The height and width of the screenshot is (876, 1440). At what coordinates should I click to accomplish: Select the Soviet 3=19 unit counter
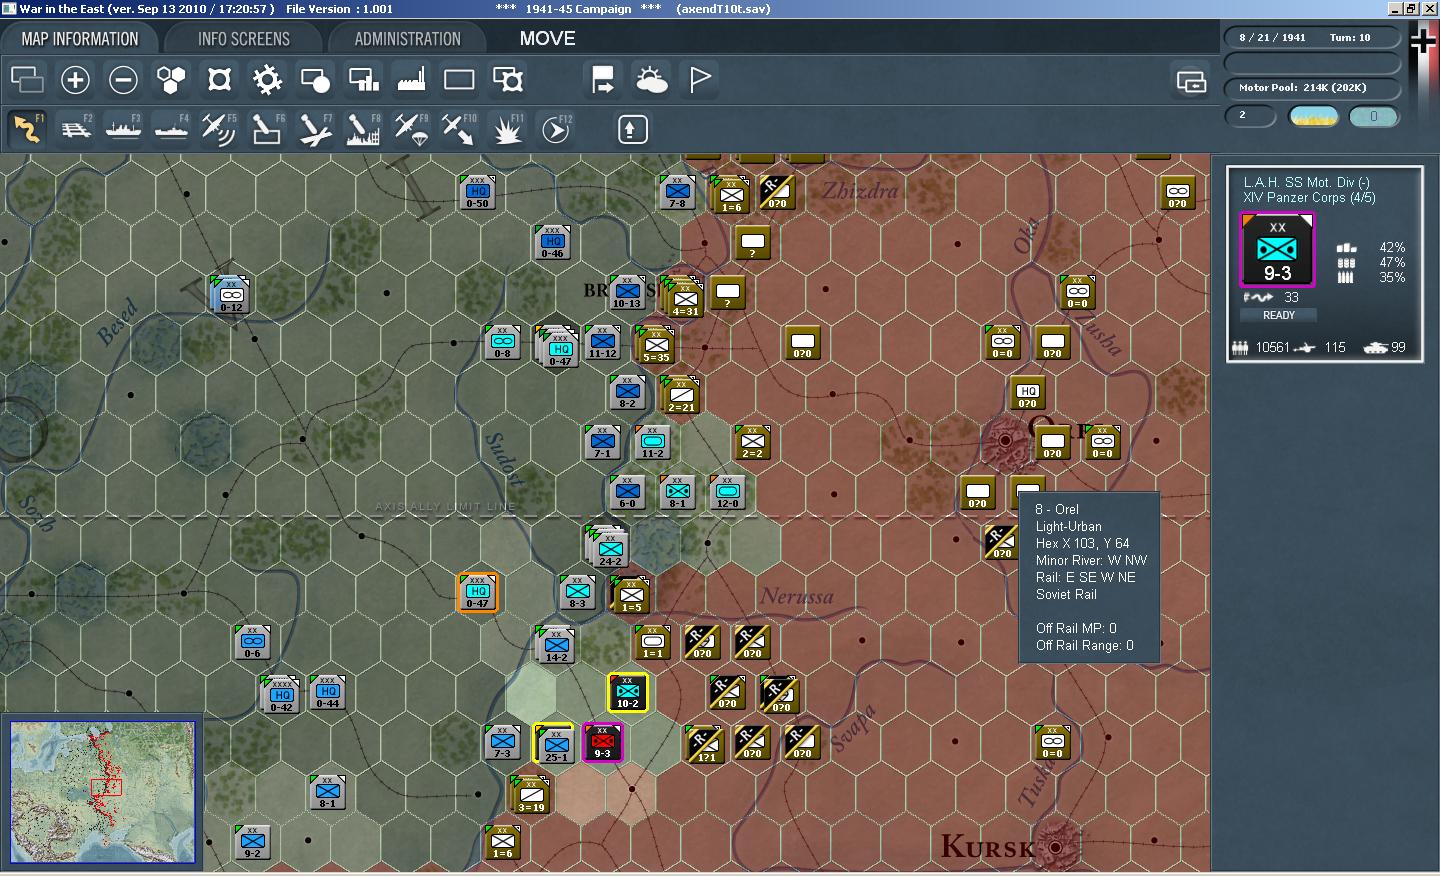(530, 794)
